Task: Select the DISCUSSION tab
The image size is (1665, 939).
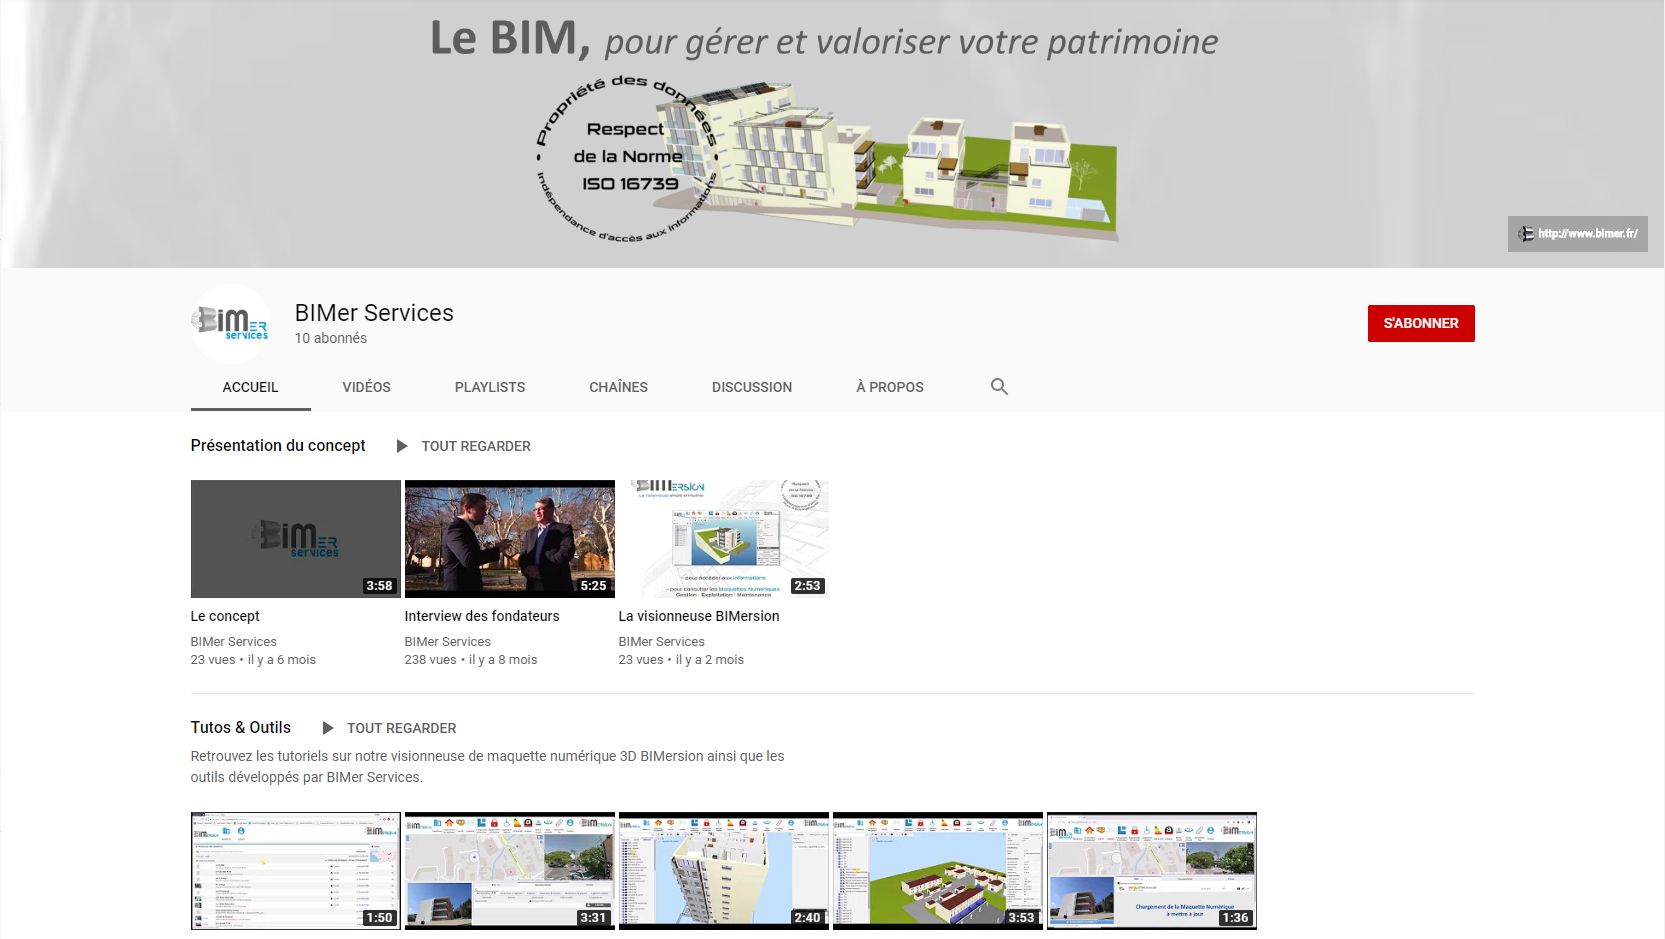Action: point(752,387)
